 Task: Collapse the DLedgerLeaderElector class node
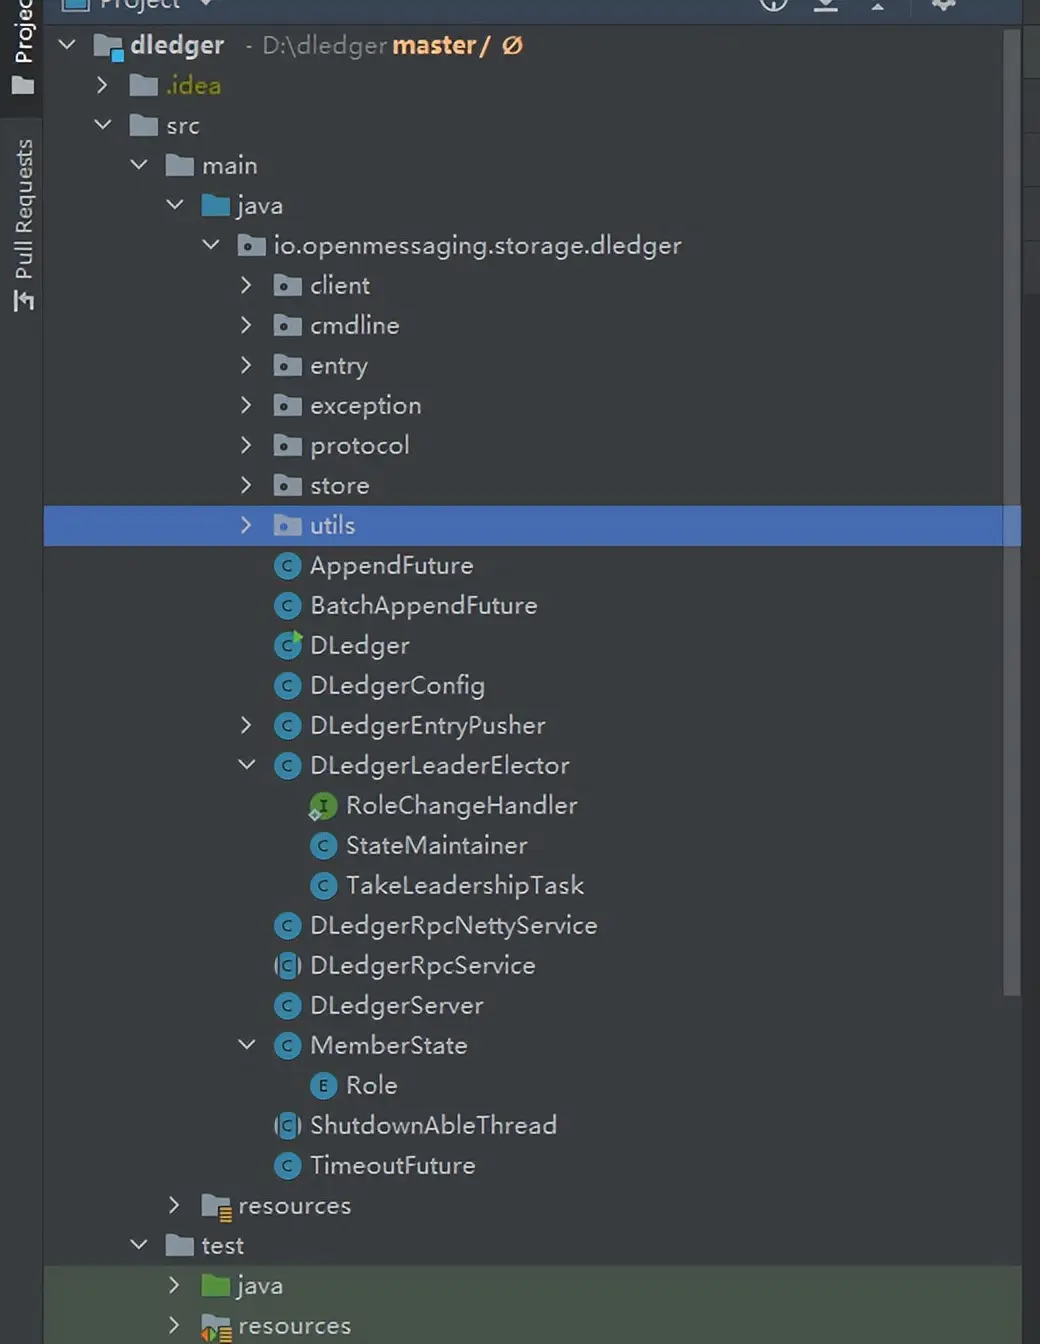pos(247,765)
